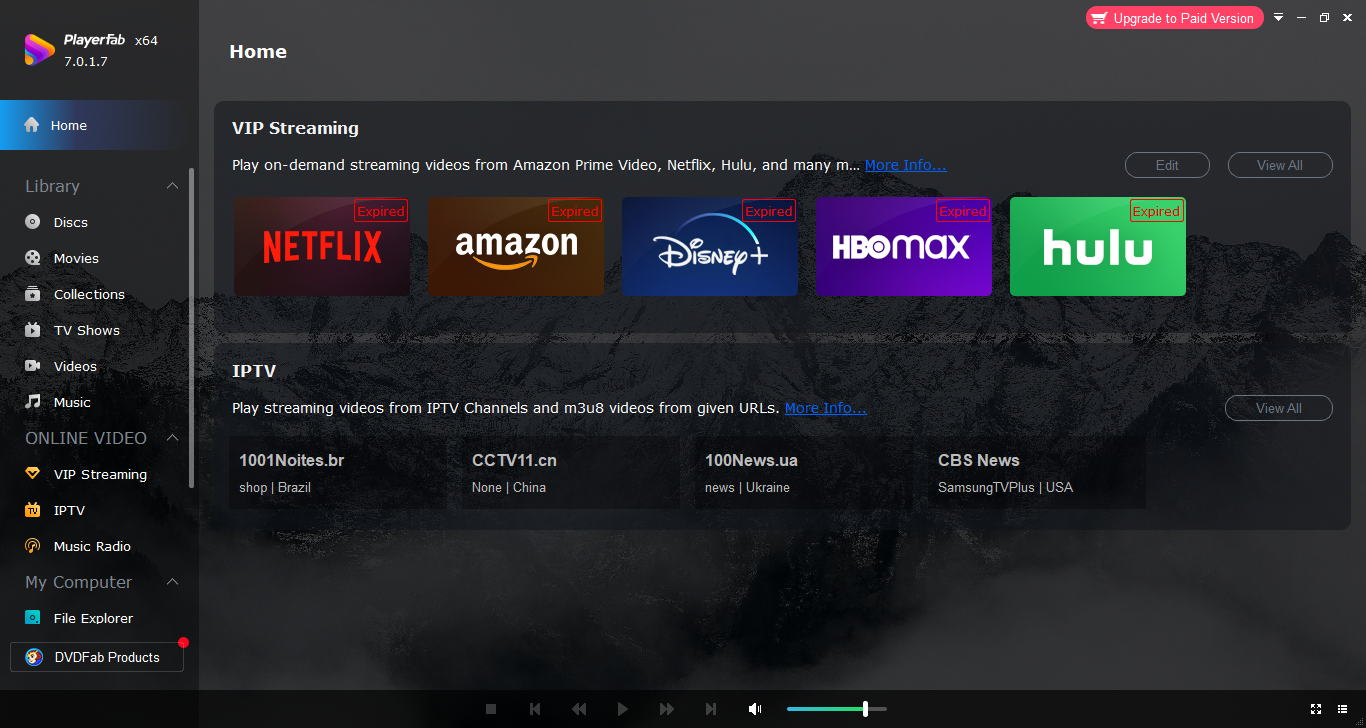Click the Videos camera icon
This screenshot has height=728, width=1366.
pos(33,366)
